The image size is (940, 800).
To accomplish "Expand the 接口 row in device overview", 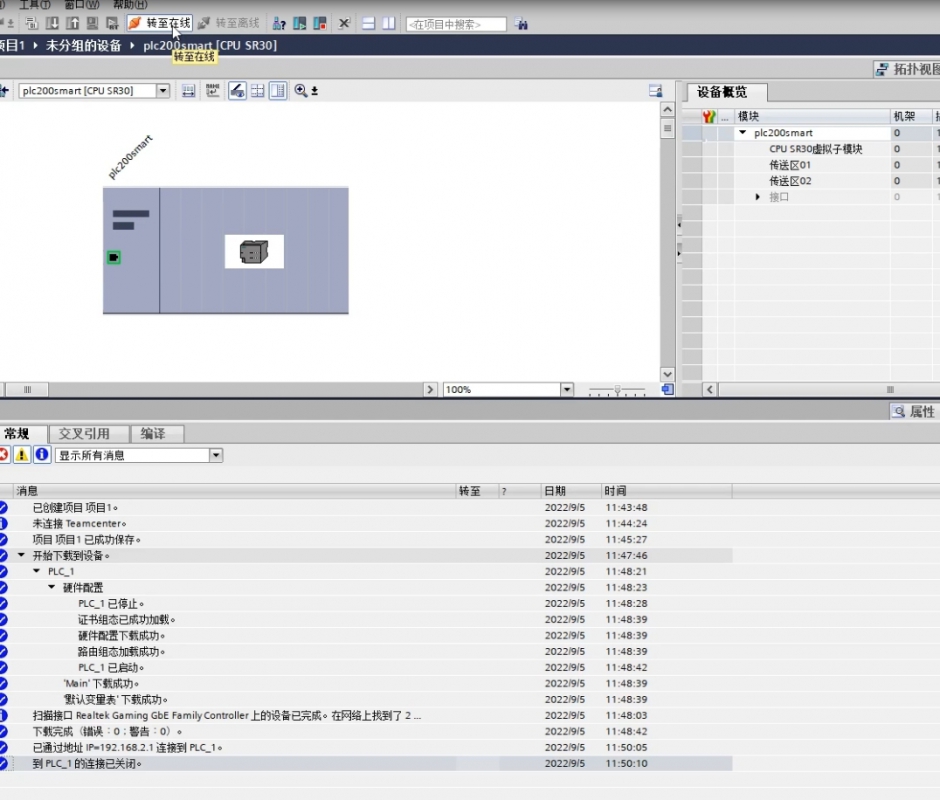I will (758, 197).
